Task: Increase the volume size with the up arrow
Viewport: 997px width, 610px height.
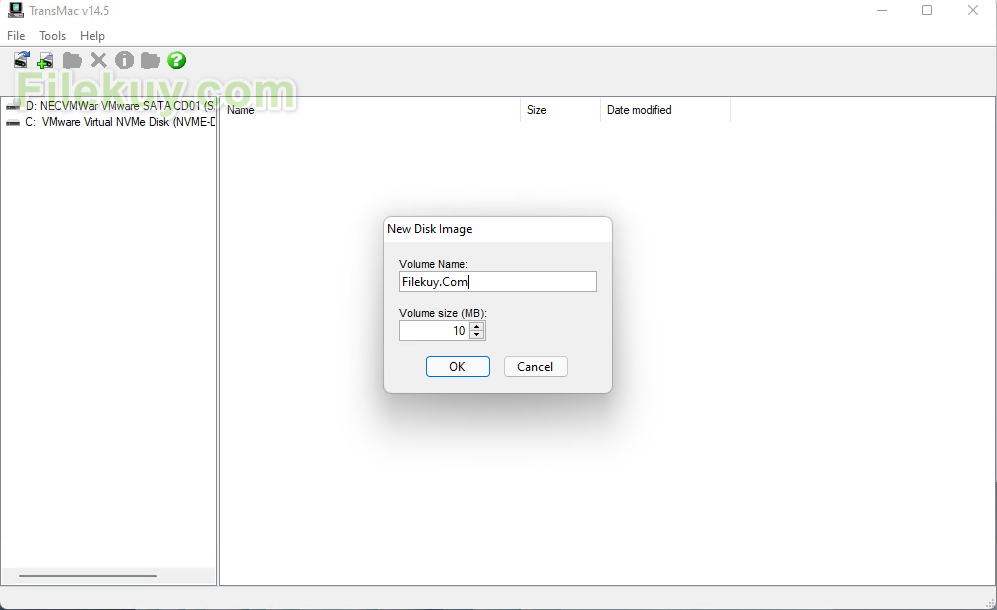Action: (477, 326)
